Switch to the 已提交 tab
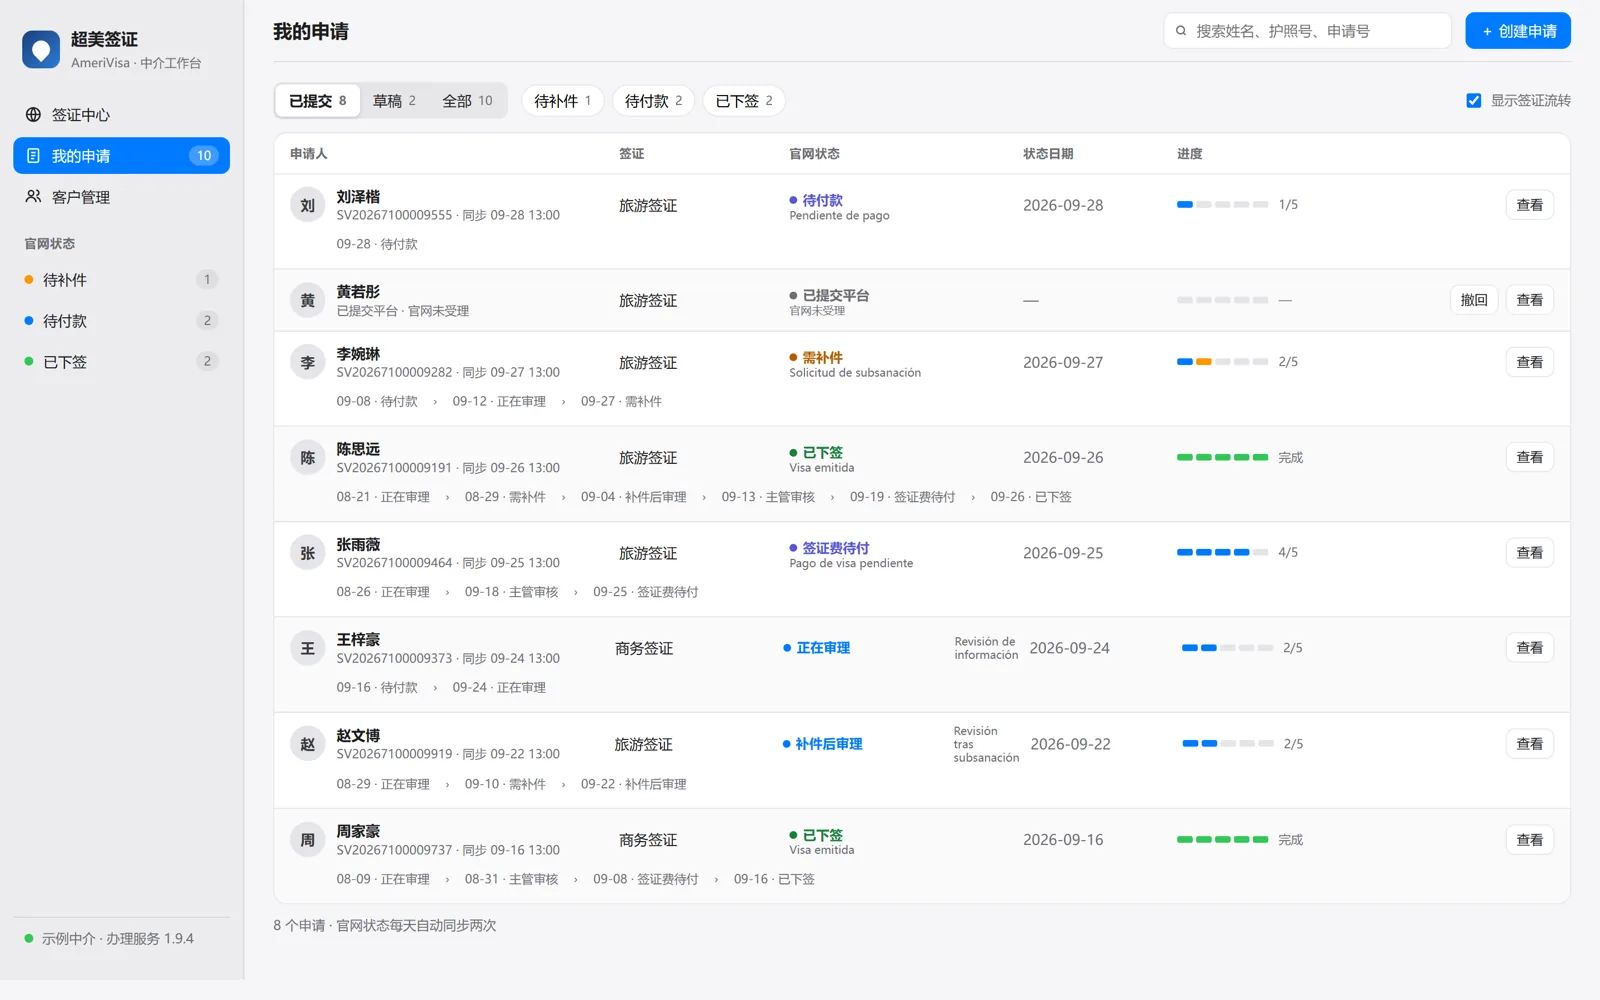 click(318, 101)
